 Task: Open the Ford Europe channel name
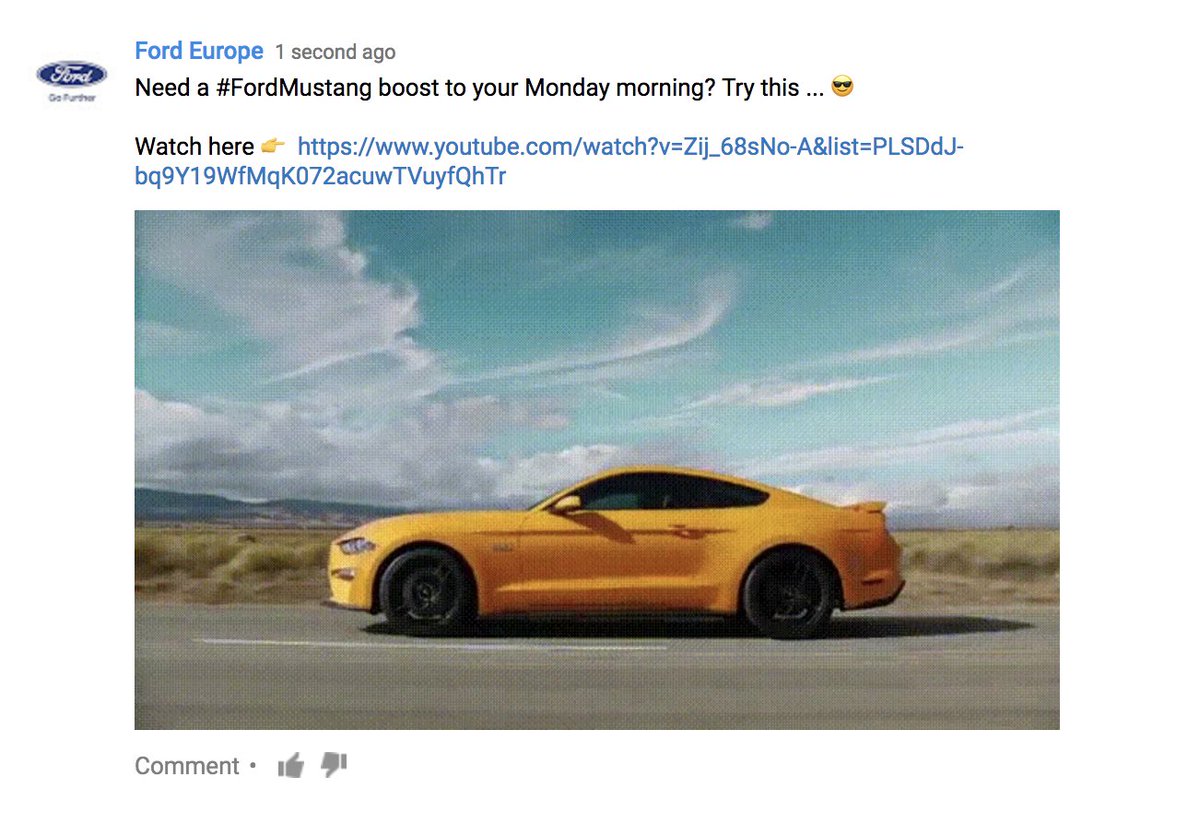tap(199, 50)
